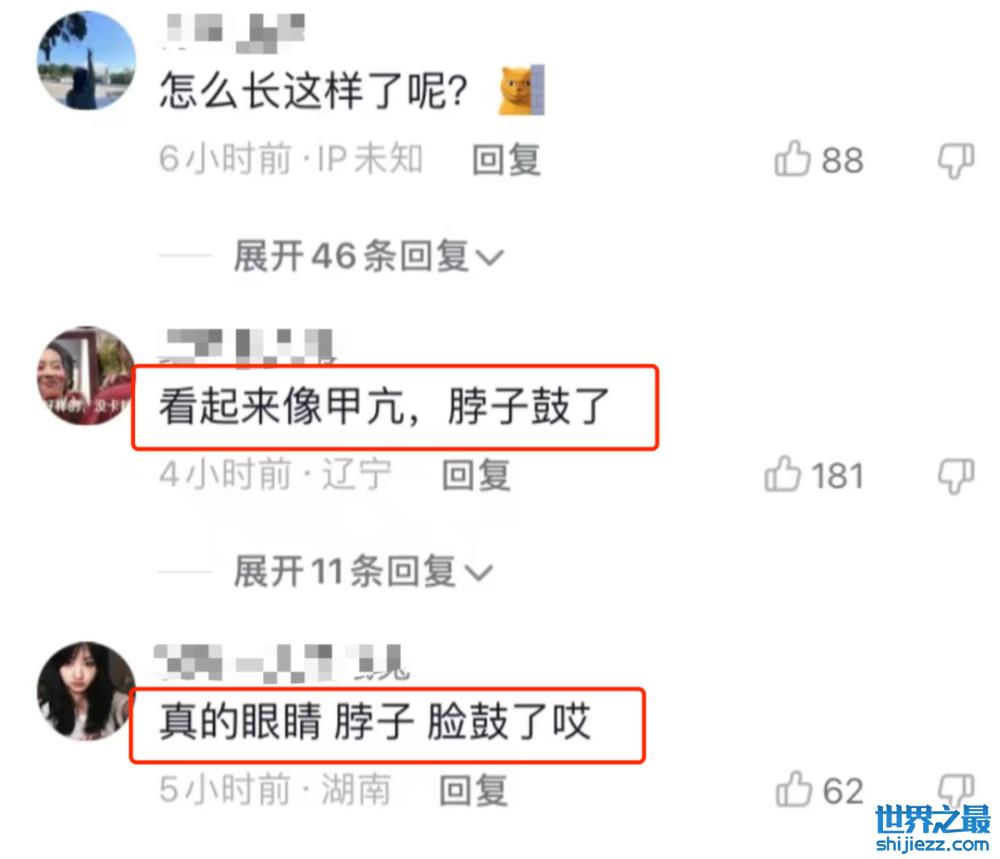Dislike the Hunan user's comment
This screenshot has height=859, width=1000.
tap(955, 789)
